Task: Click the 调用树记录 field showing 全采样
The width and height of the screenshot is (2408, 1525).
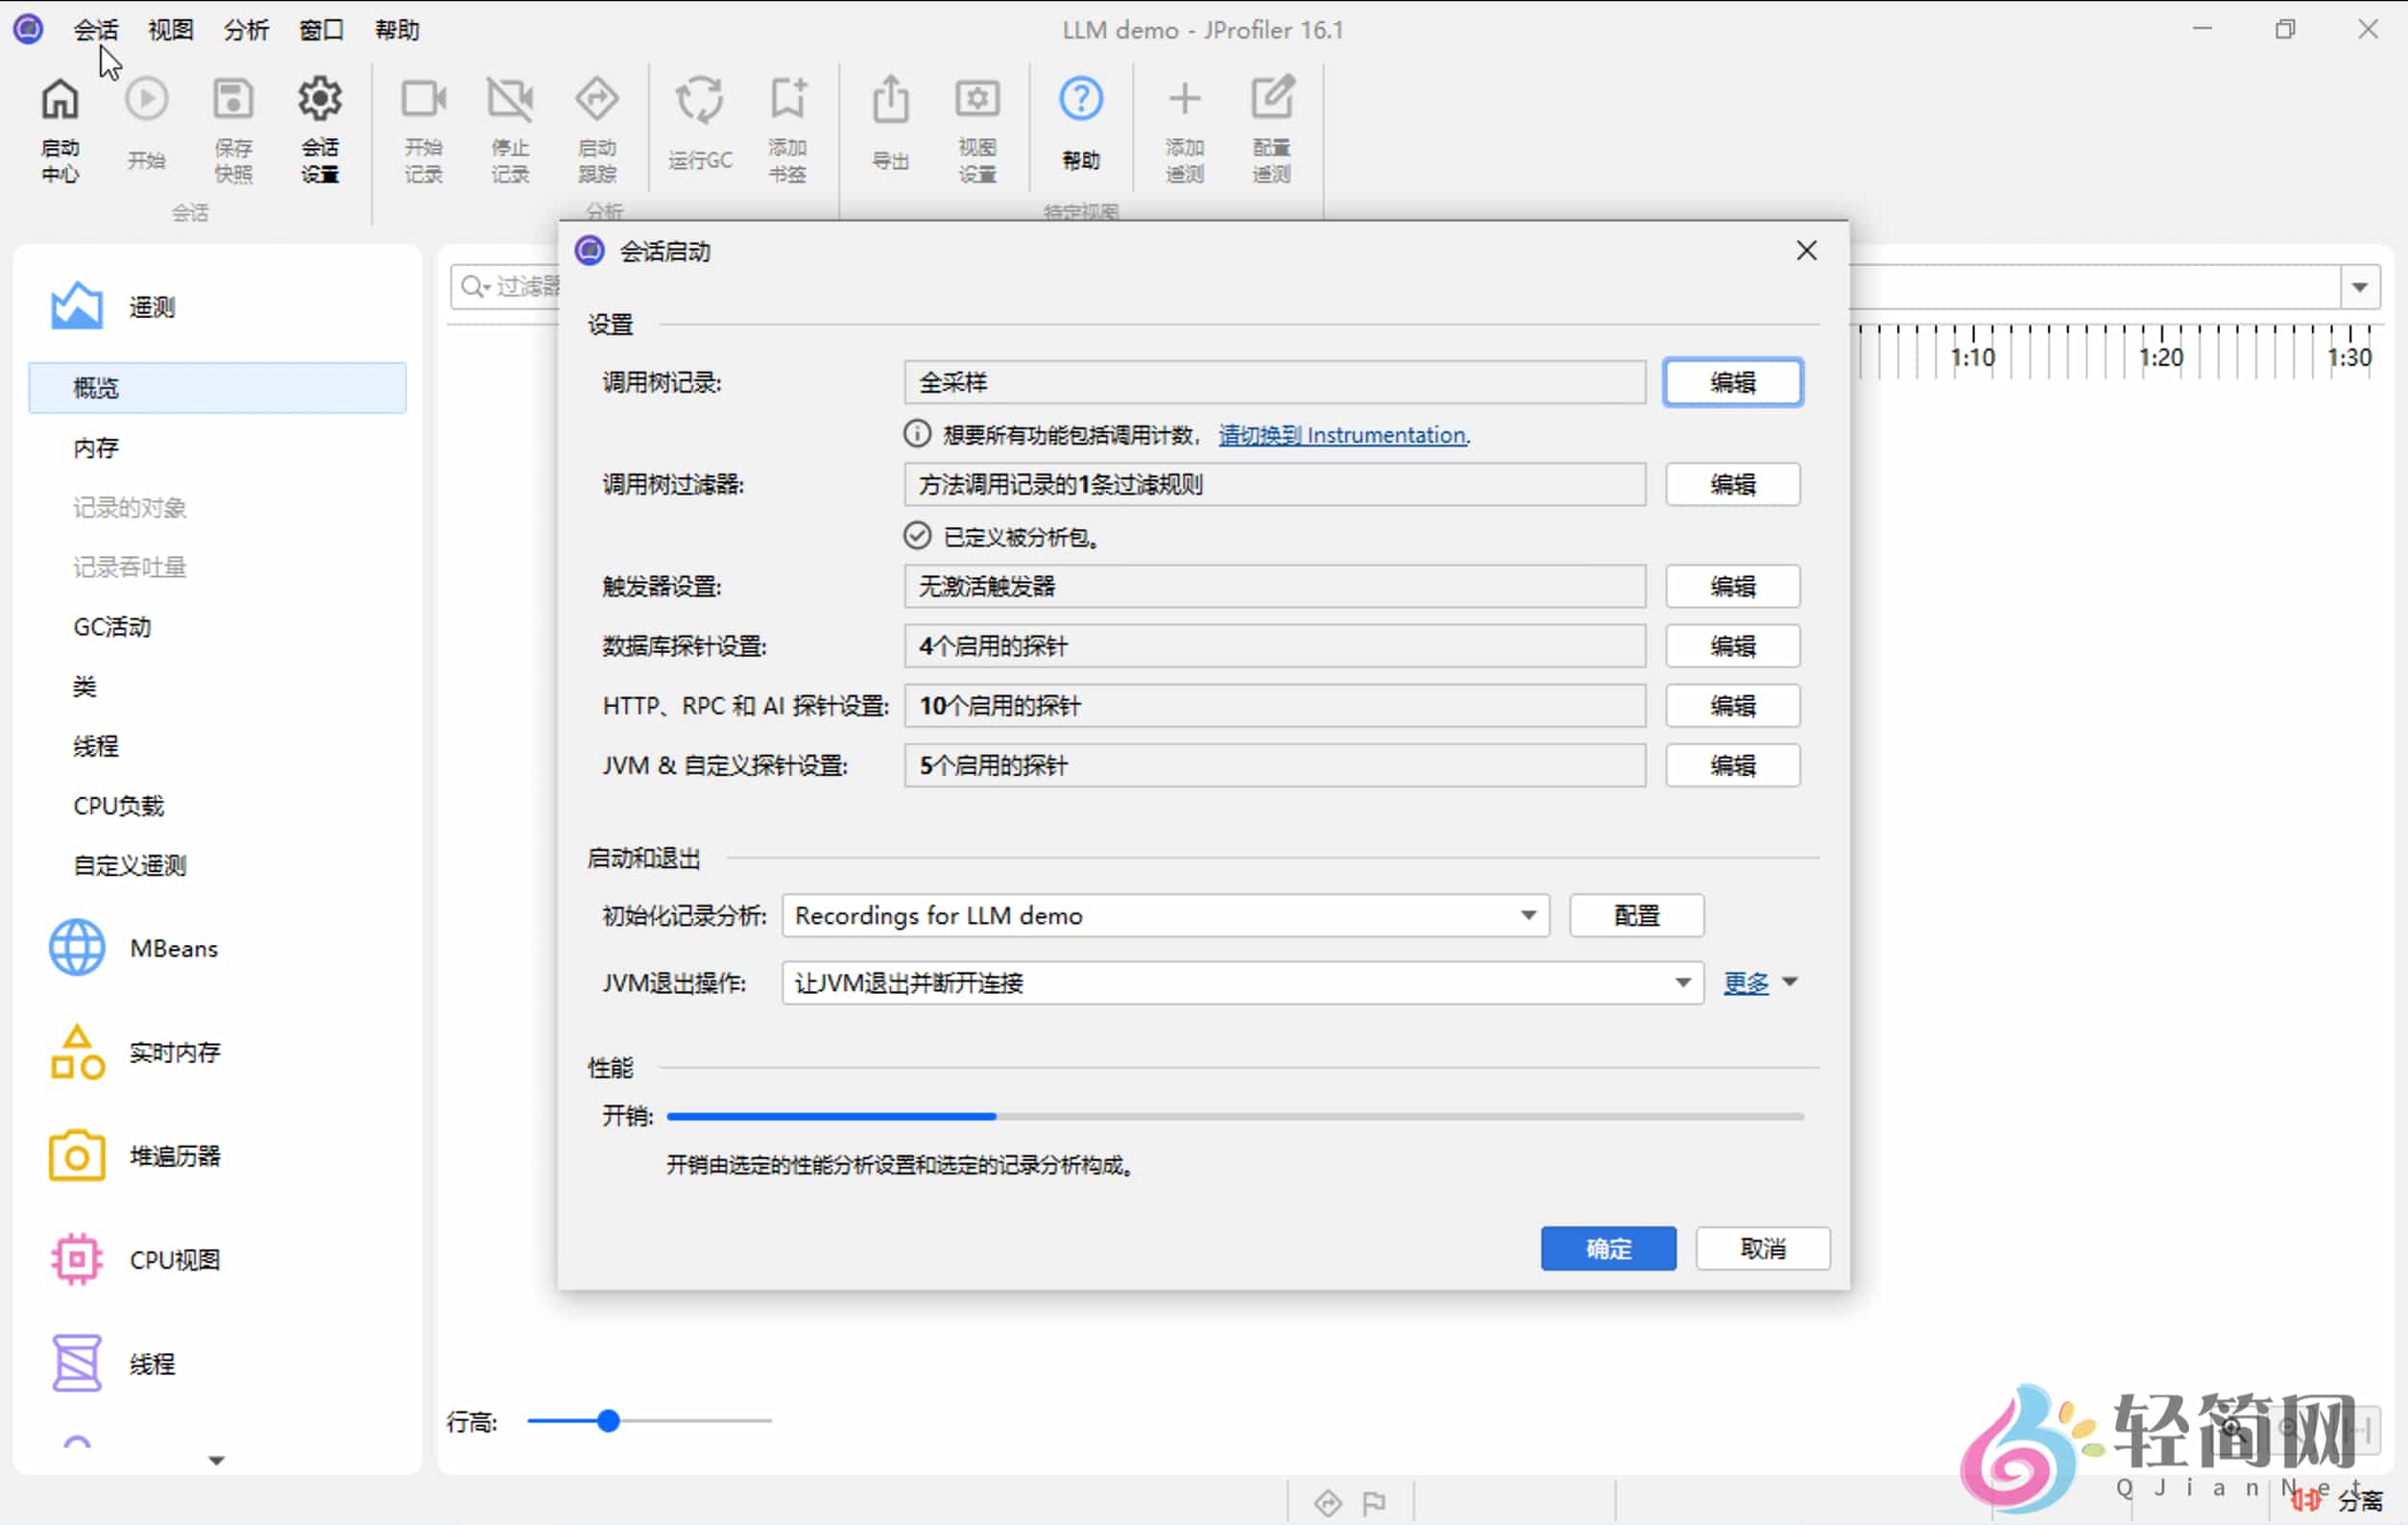Action: 1275,382
